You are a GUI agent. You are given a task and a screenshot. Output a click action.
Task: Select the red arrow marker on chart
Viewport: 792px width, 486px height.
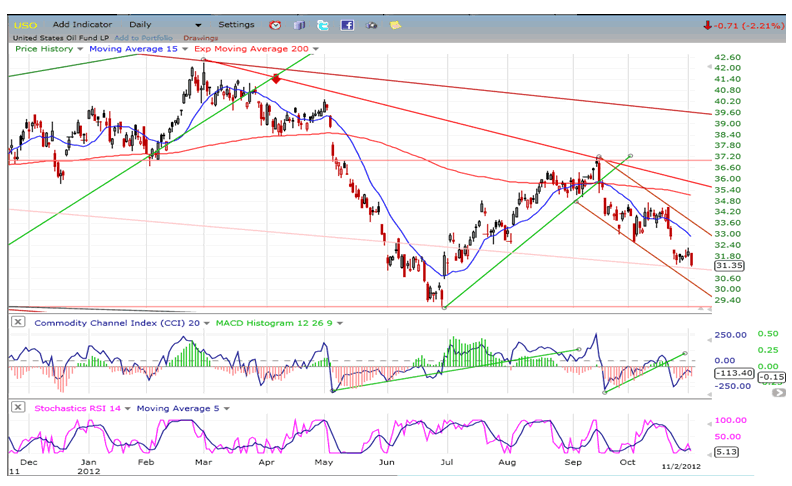(x=275, y=78)
